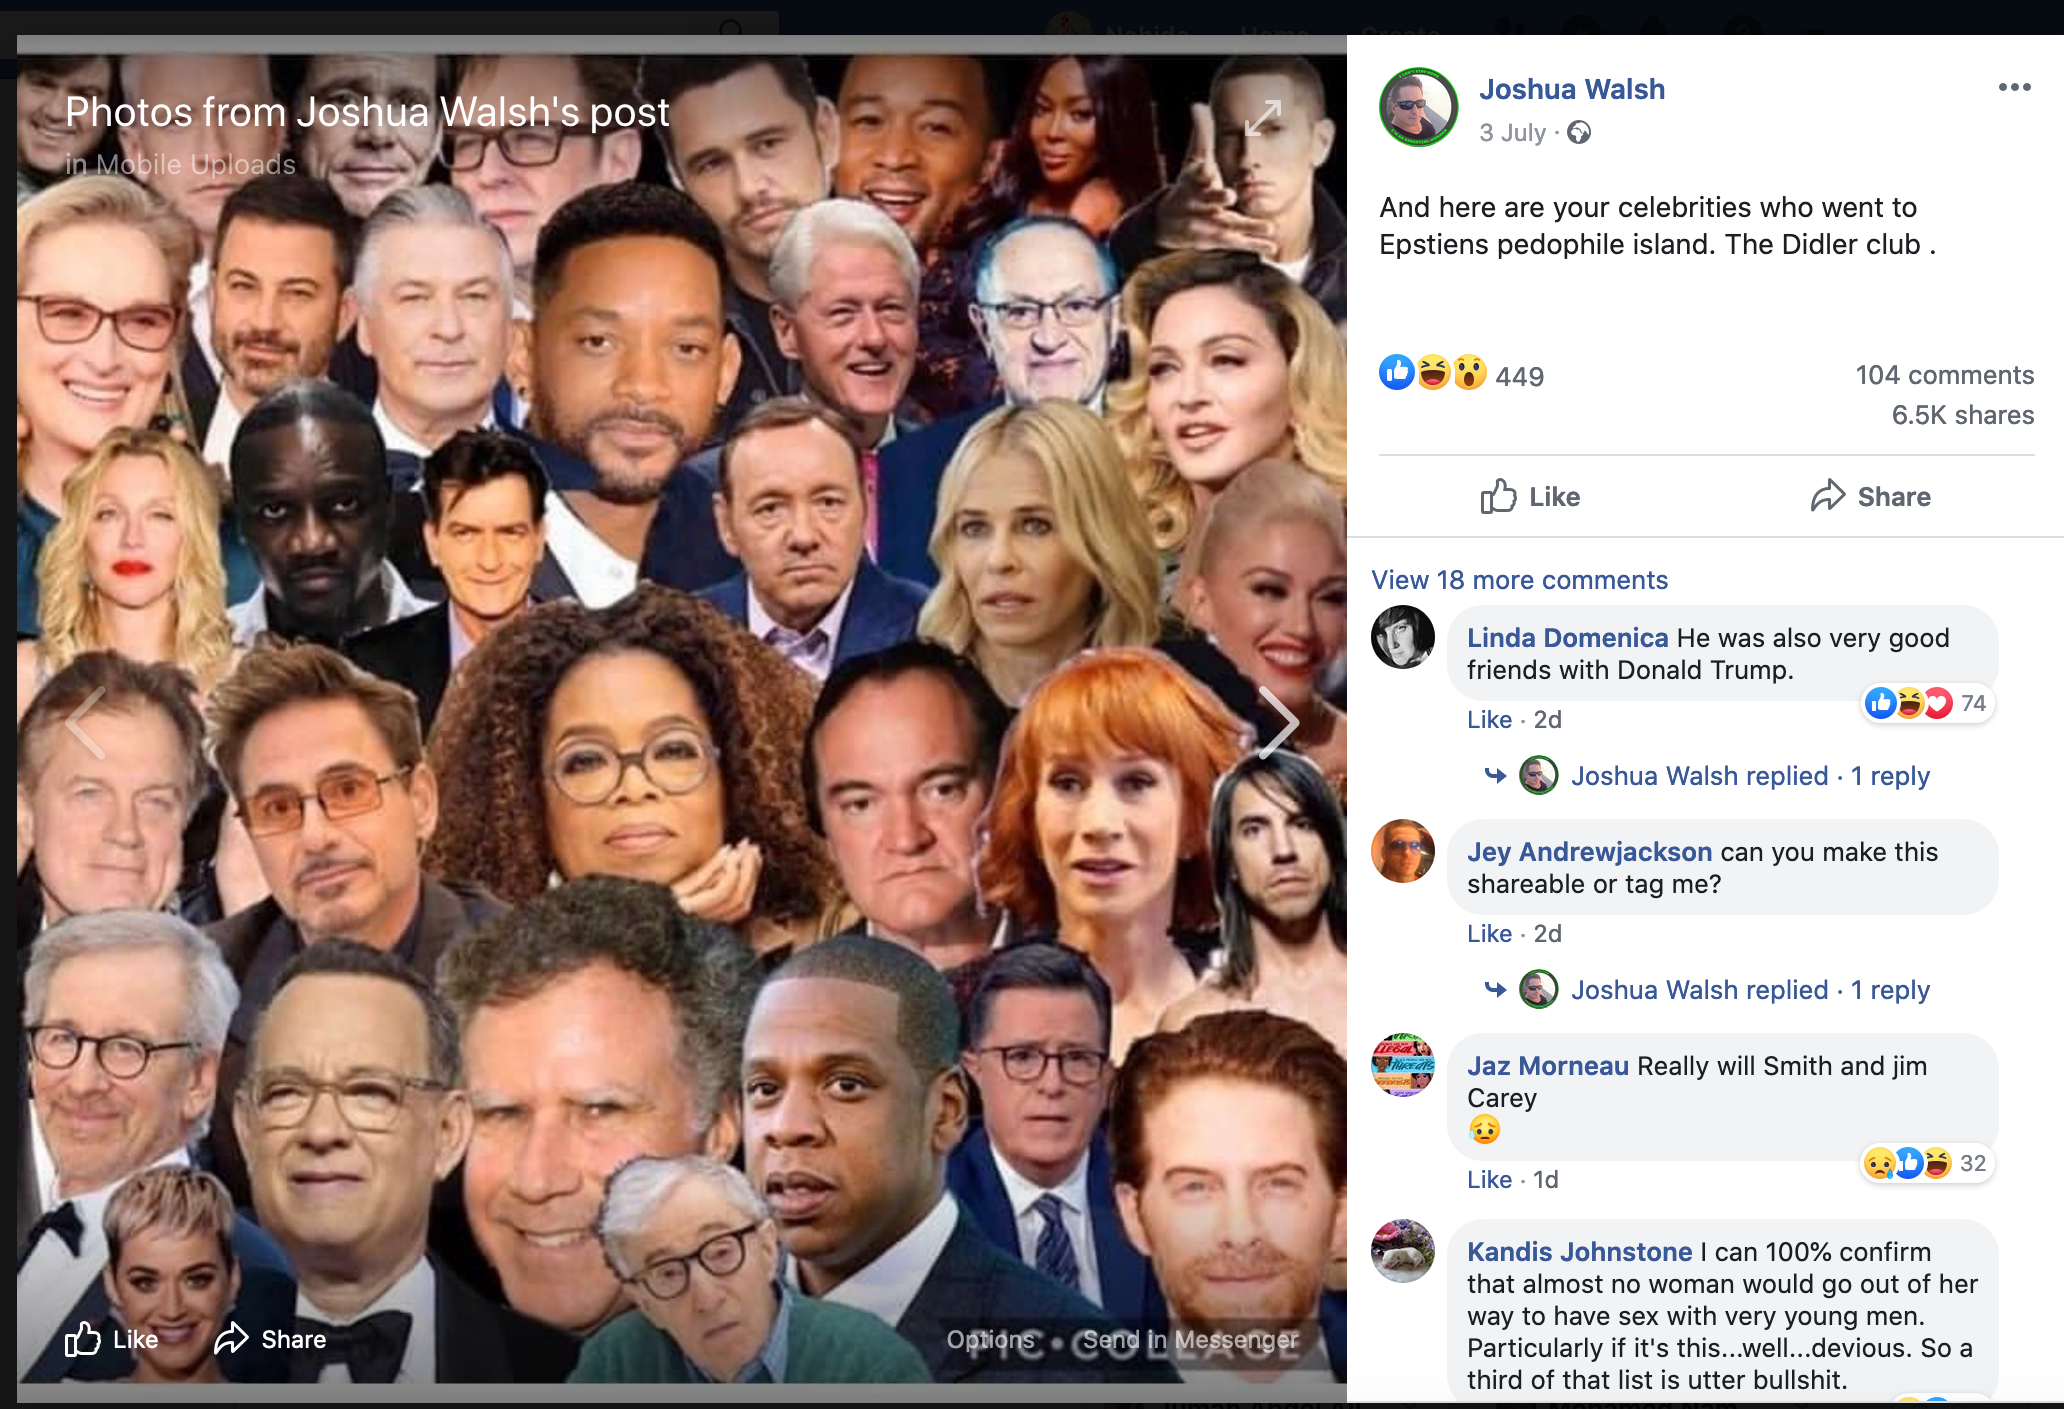View the 6.5K shares list
This screenshot has width=2064, height=1409.
pyautogui.click(x=1962, y=415)
